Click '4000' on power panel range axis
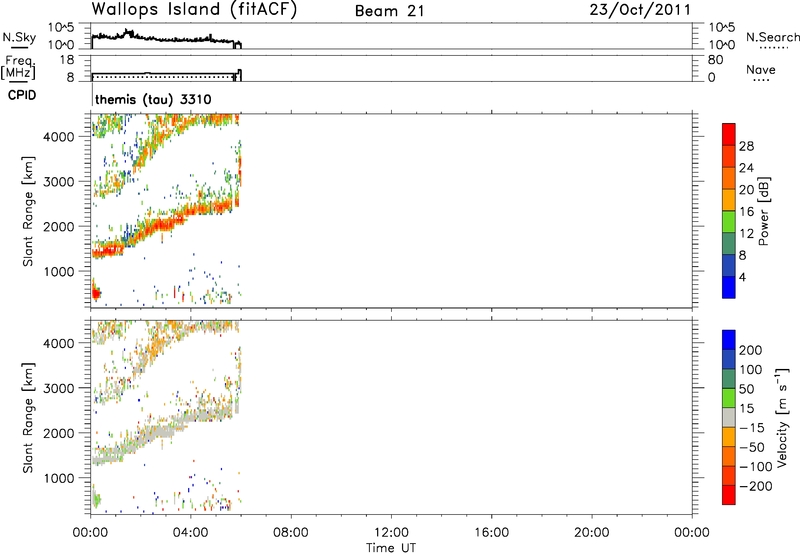800x554 pixels. (59, 137)
